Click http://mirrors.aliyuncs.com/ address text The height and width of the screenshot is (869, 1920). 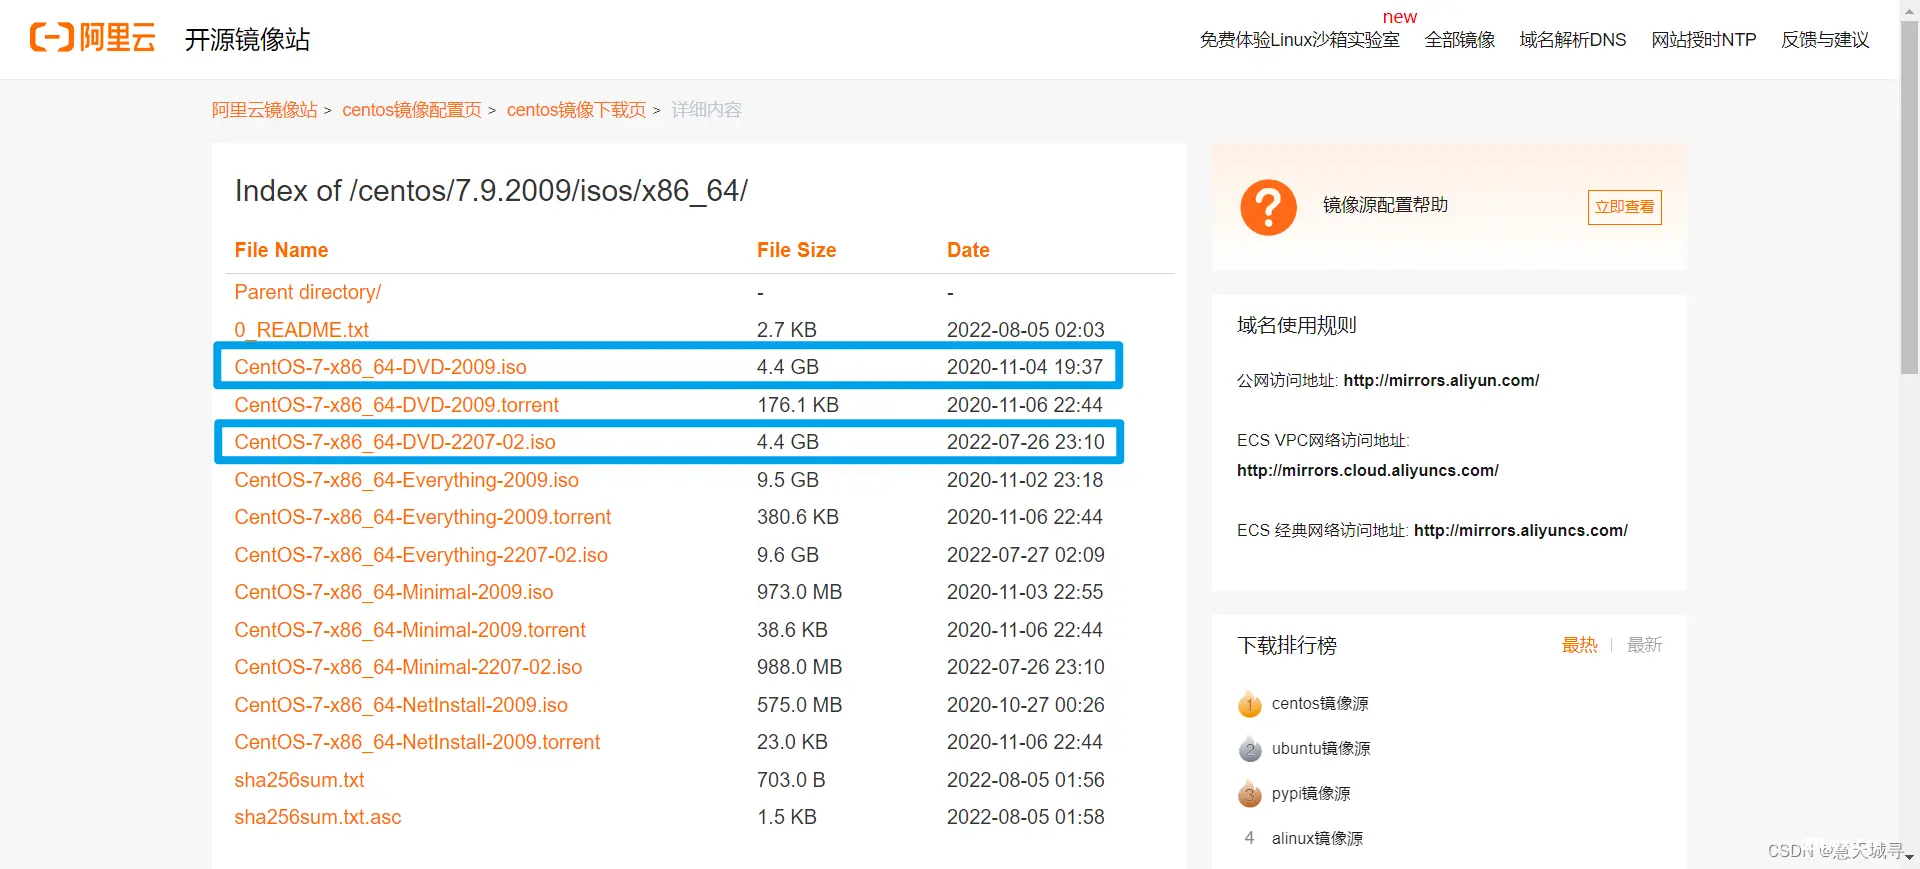(x=1520, y=531)
